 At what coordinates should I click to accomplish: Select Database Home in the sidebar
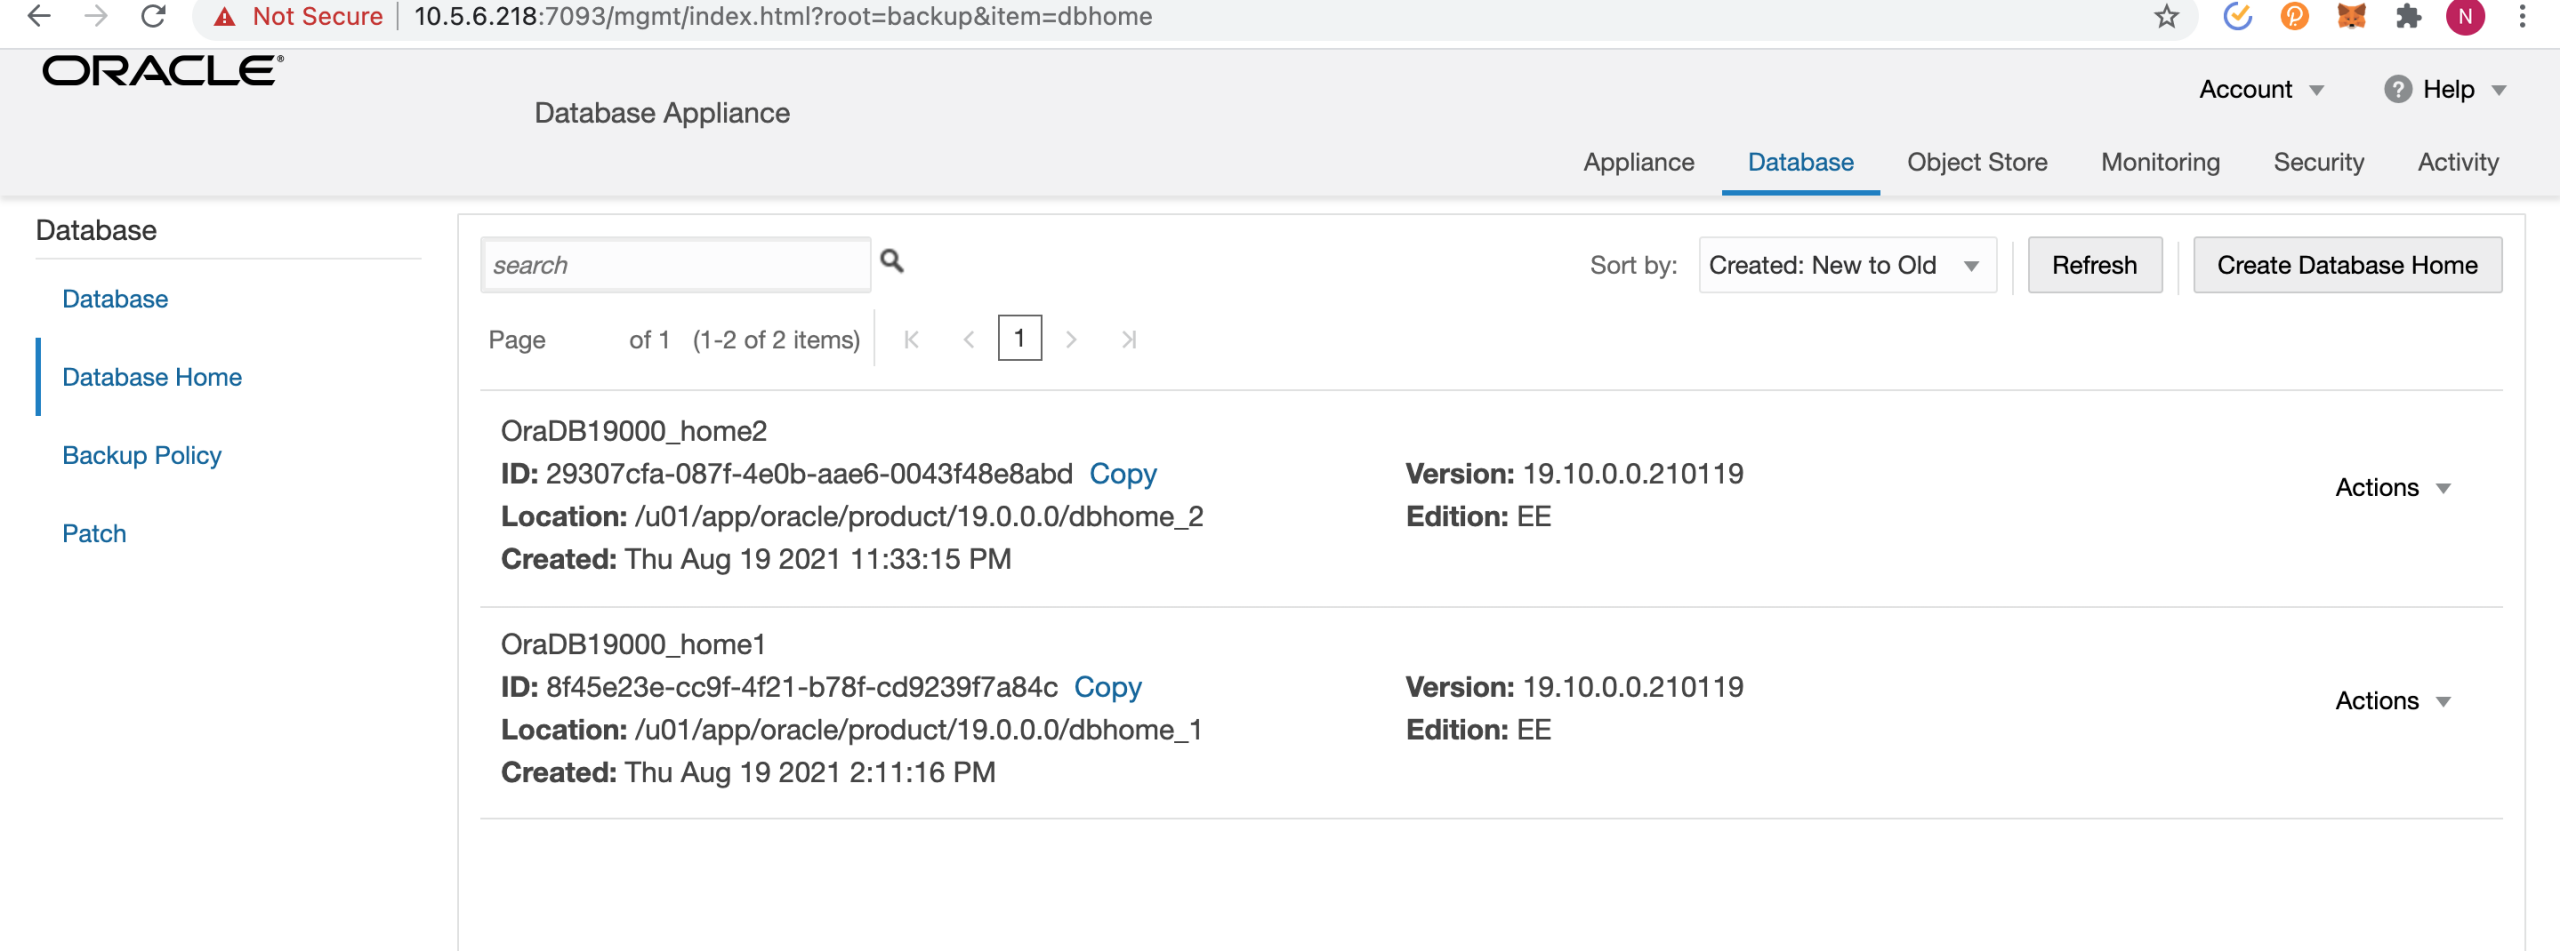pyautogui.click(x=152, y=377)
